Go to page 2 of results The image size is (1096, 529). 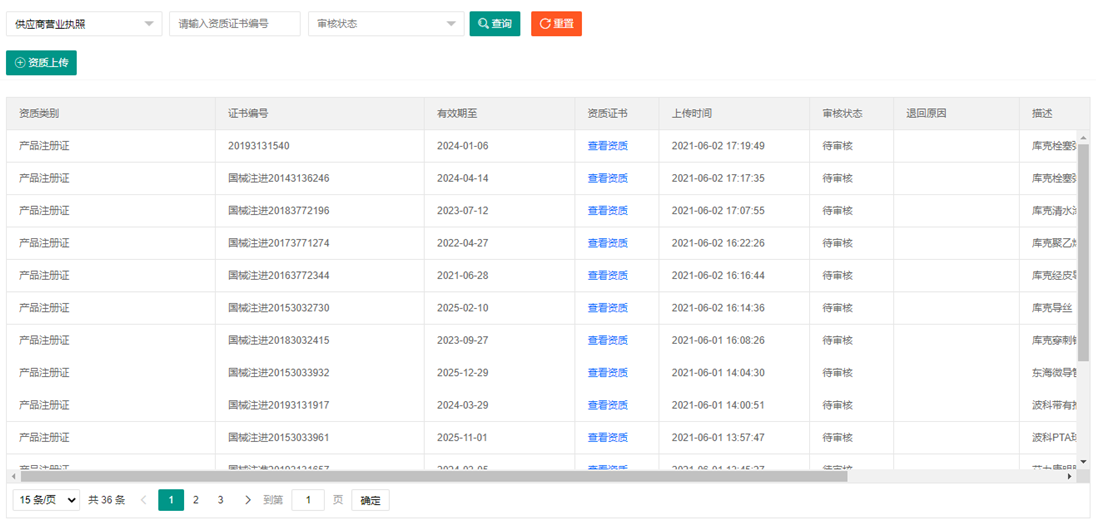point(196,500)
